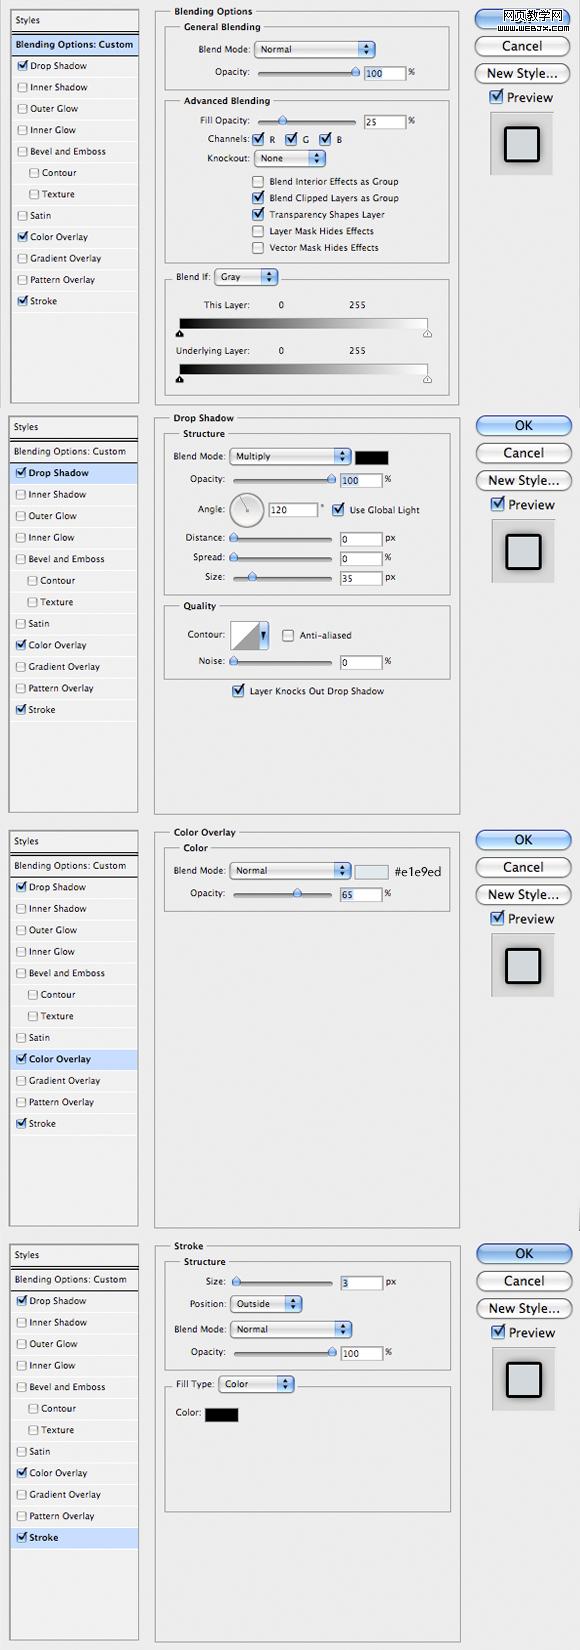Click New Style in the Stroke dialog
580x1650 pixels.
[x=524, y=1308]
